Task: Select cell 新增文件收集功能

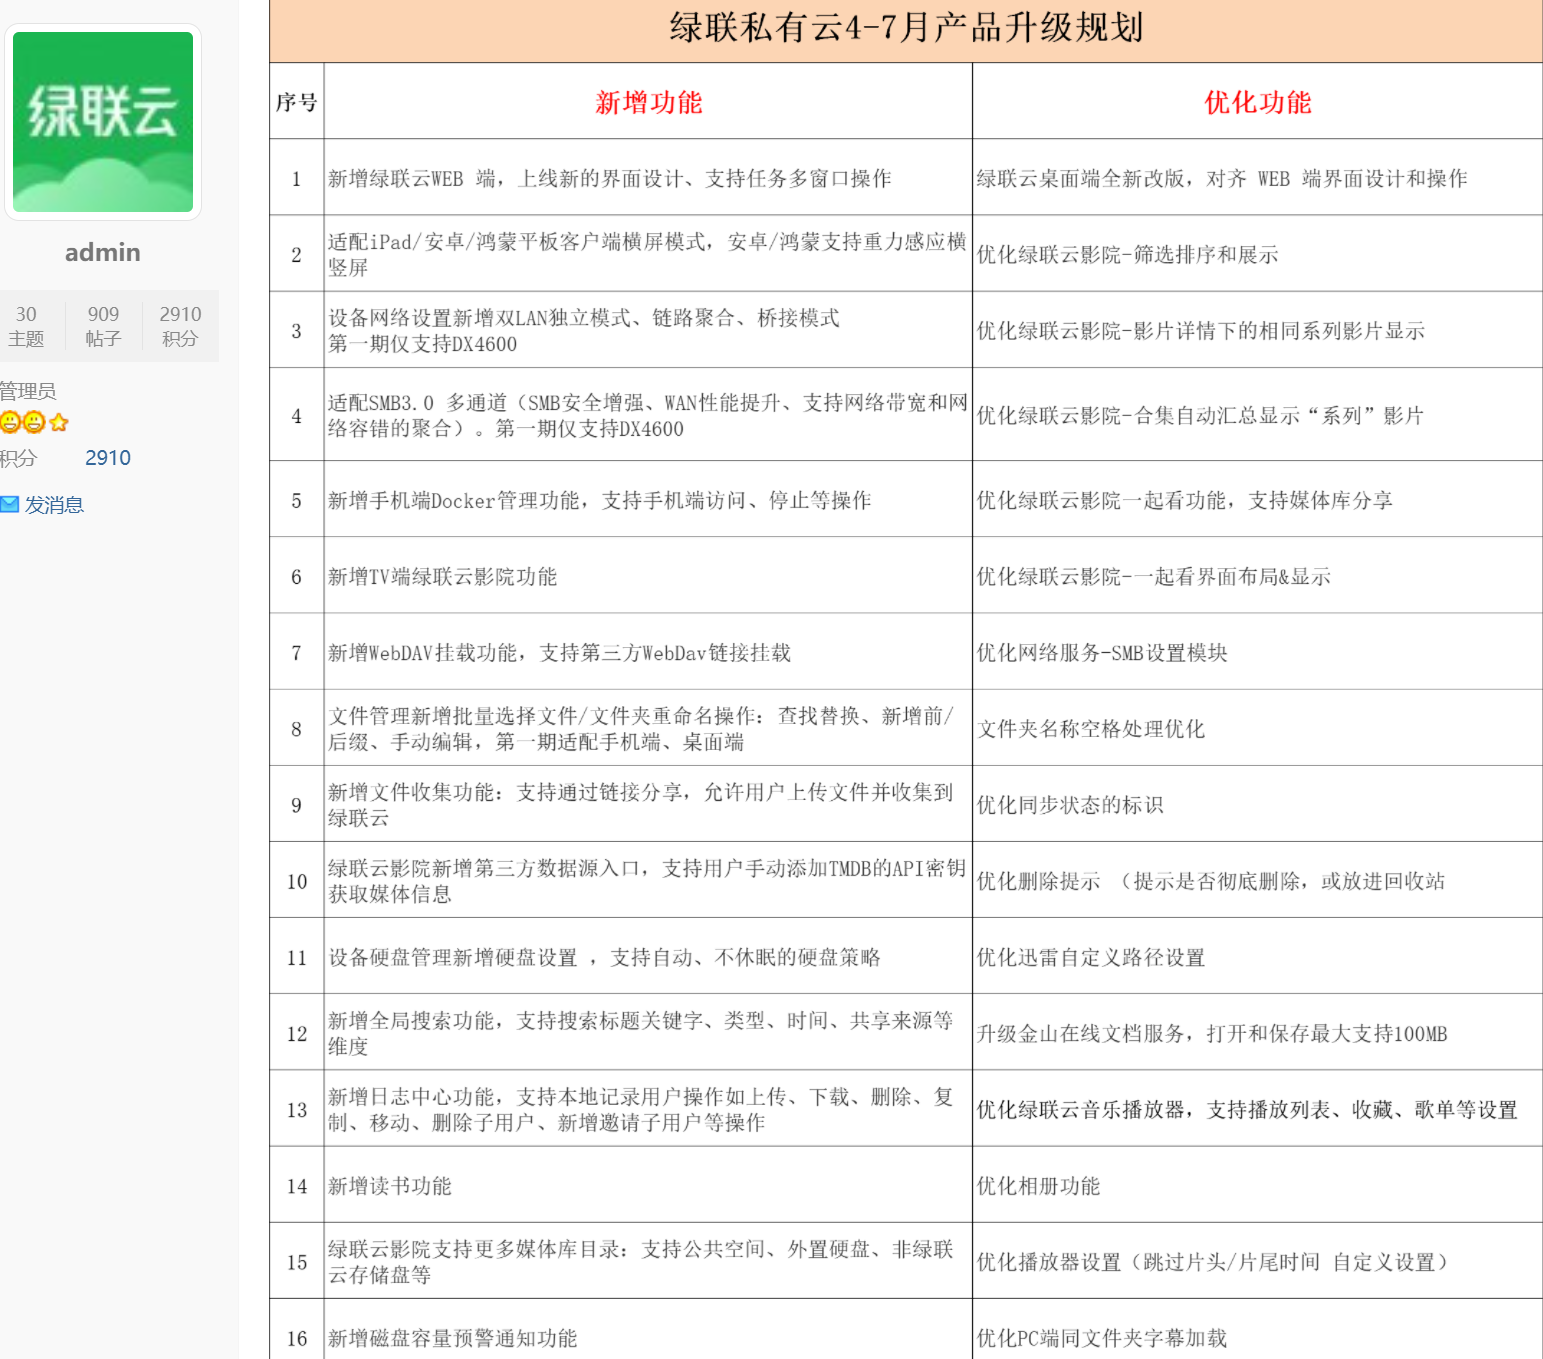Action: click(x=648, y=804)
